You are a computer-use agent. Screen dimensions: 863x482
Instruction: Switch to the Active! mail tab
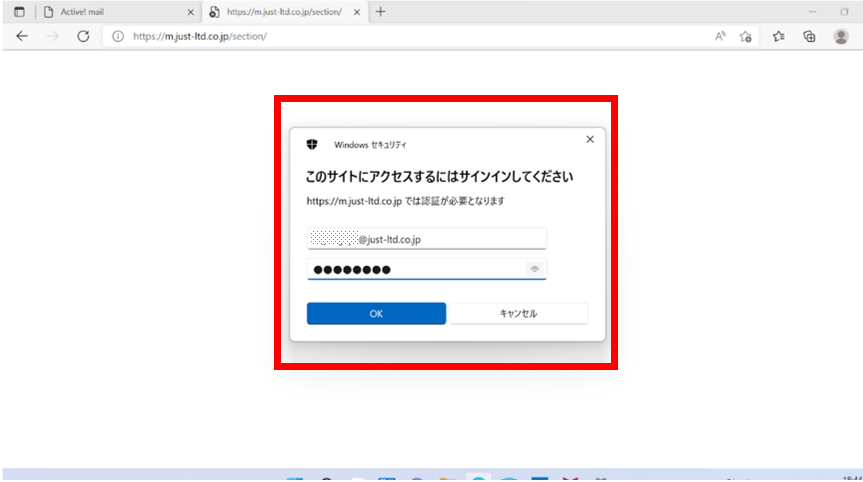[118, 12]
